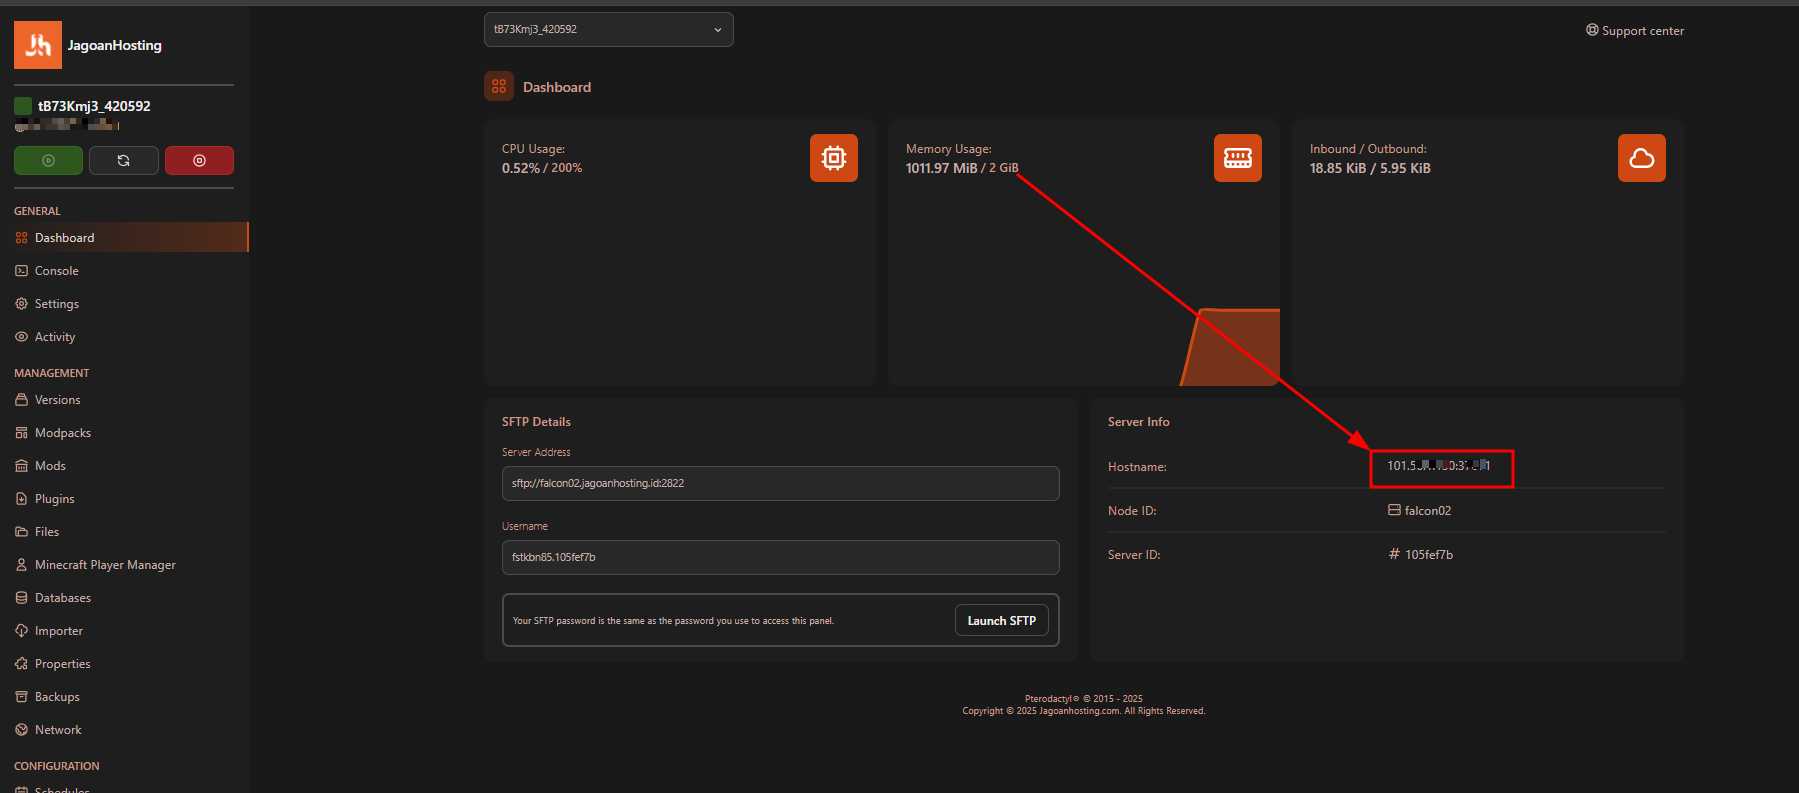Click the Memory usage graph area
This screenshot has width=1799, height=793.
[1230, 347]
